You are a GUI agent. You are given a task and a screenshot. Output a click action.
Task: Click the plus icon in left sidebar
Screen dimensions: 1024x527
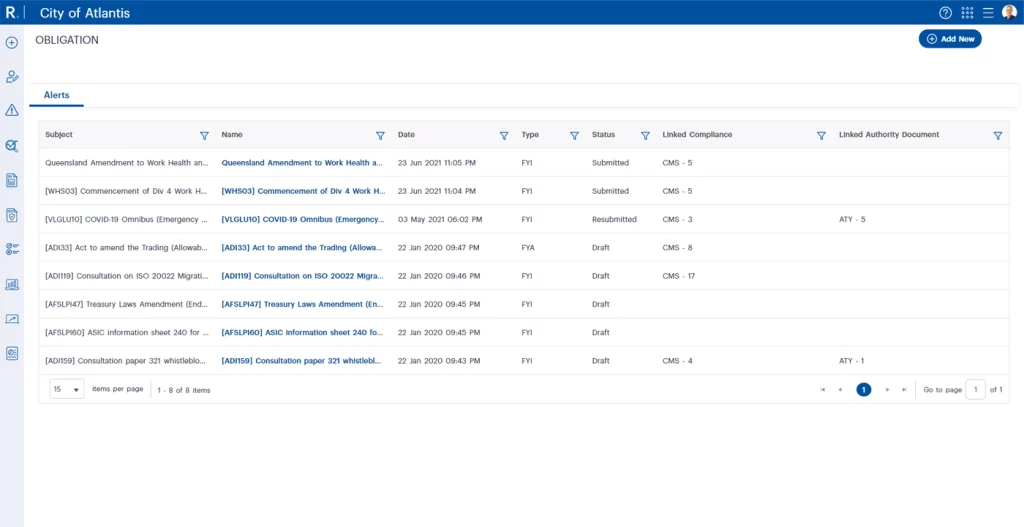click(12, 43)
